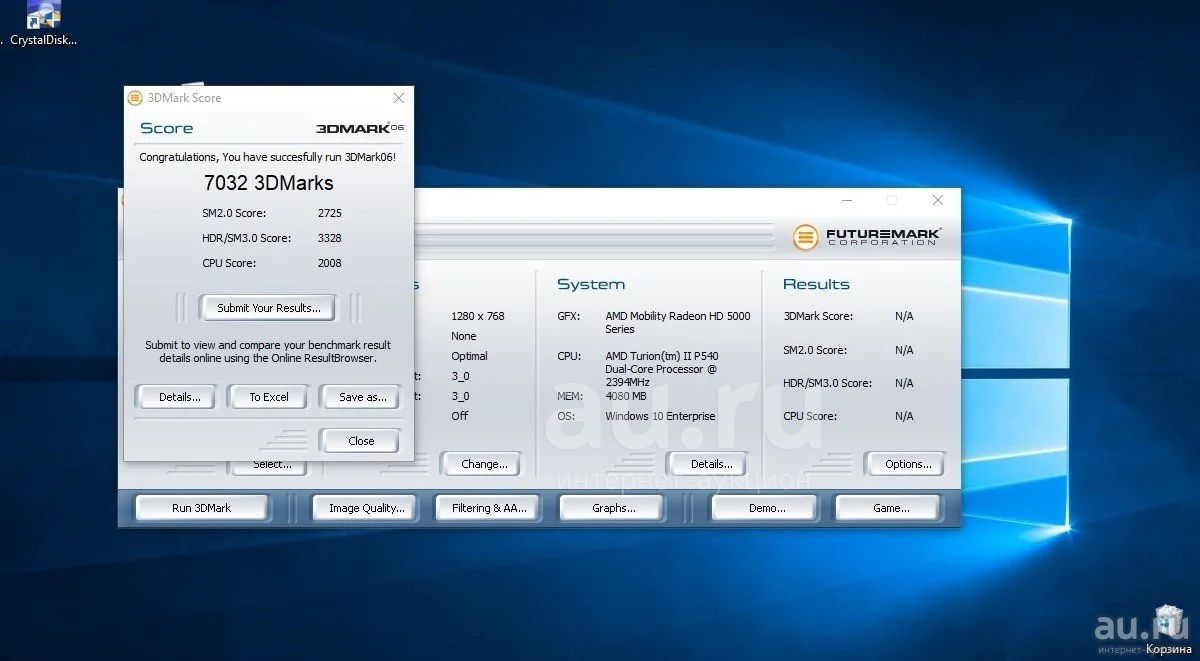Open Filtering & AA... settings

point(488,508)
